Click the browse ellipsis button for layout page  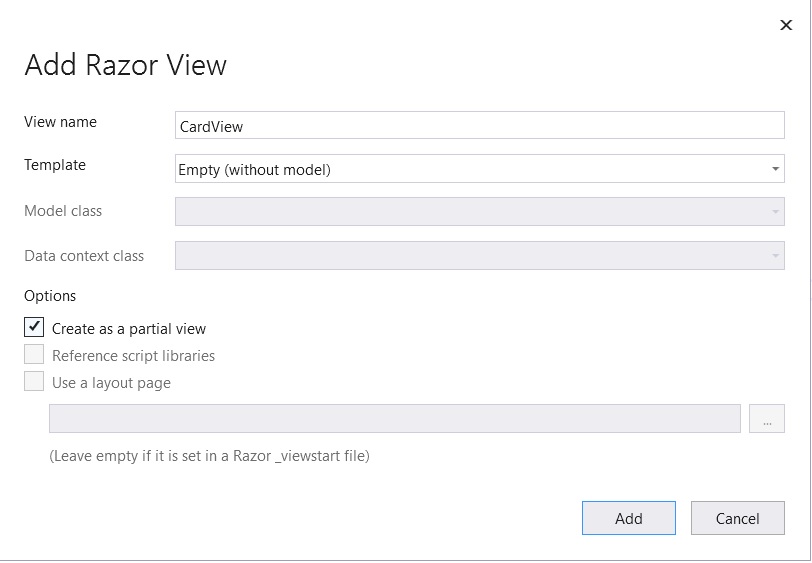click(x=766, y=418)
